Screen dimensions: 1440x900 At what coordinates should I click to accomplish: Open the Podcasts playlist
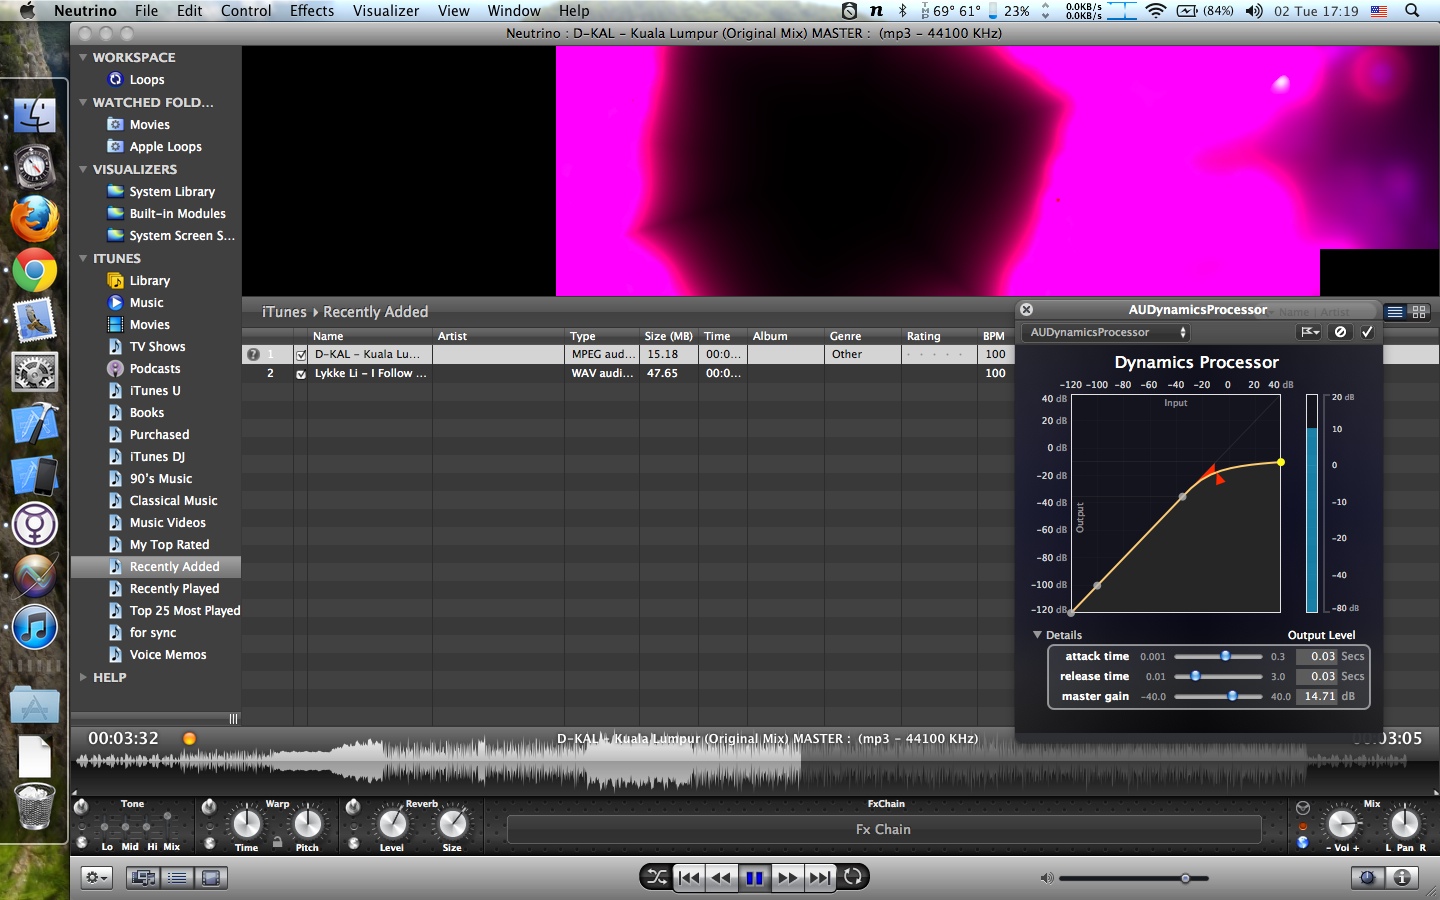[x=155, y=369]
